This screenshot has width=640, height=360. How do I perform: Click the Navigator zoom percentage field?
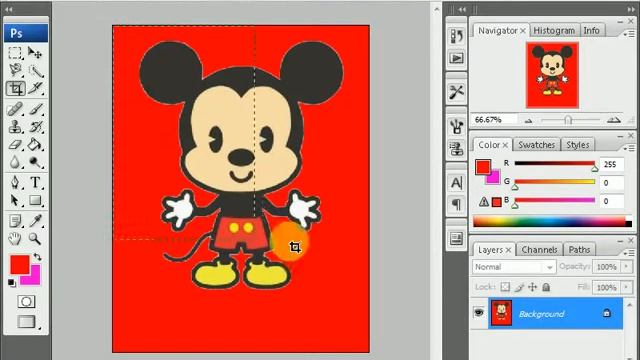[494, 120]
